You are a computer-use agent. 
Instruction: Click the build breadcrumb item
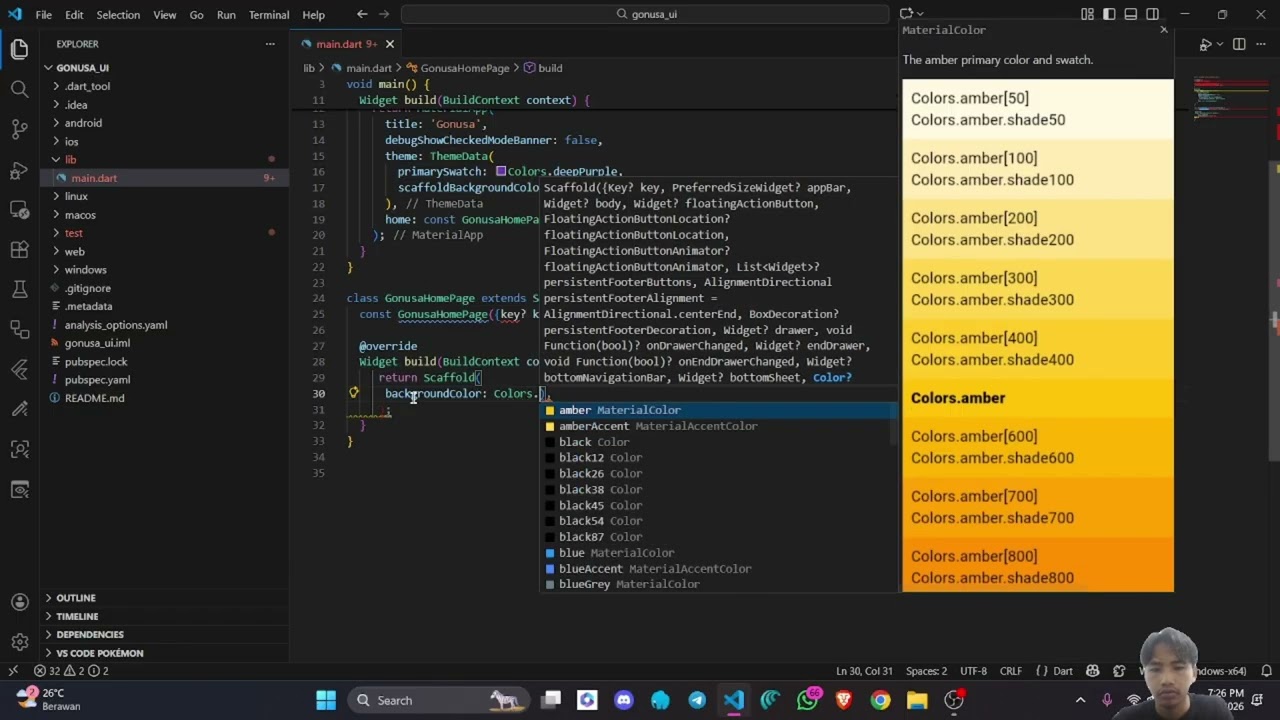pyautogui.click(x=549, y=68)
